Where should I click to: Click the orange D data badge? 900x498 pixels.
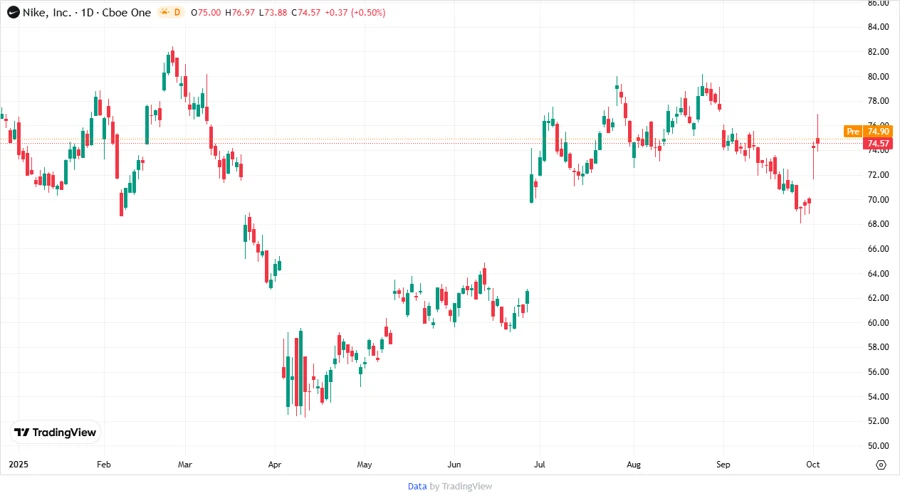pyautogui.click(x=177, y=12)
